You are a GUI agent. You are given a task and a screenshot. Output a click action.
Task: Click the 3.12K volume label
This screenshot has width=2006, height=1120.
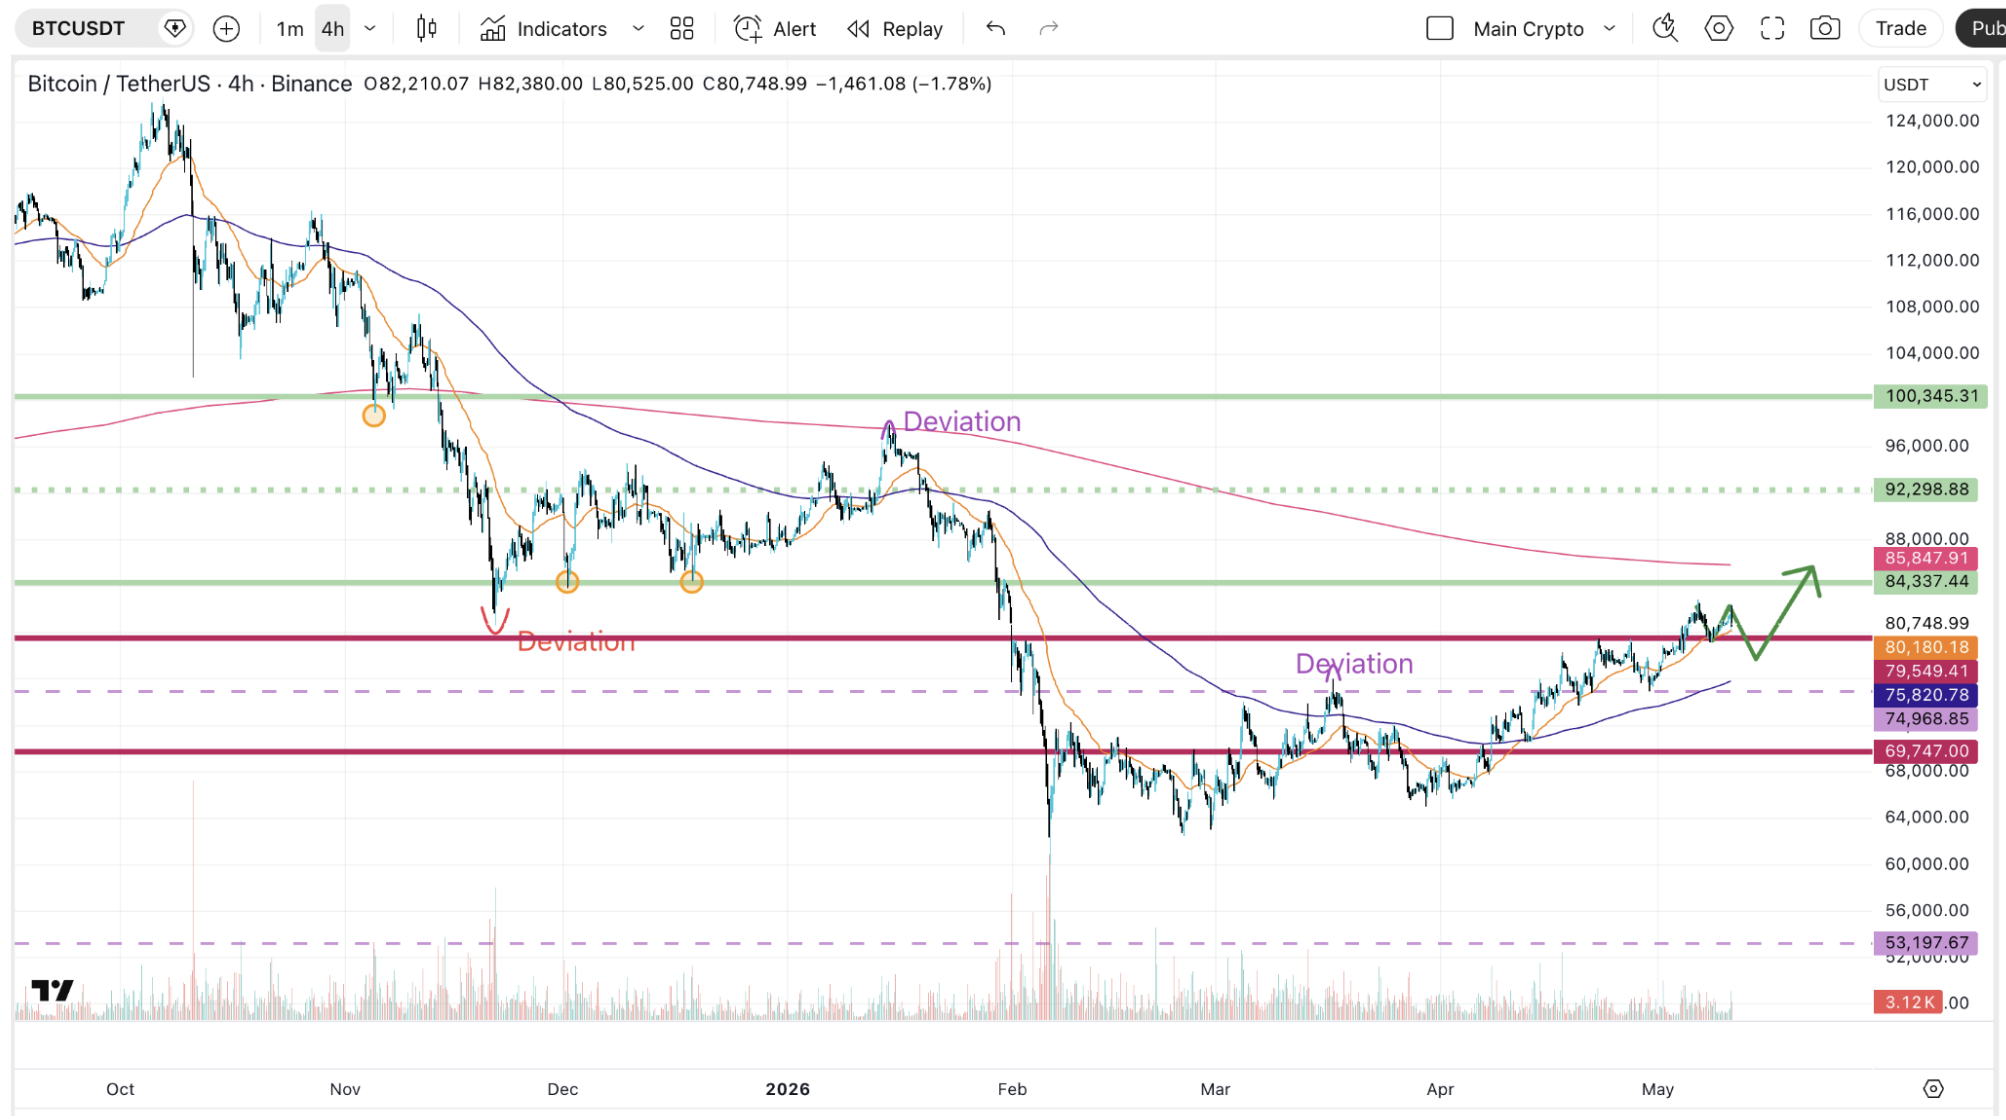1908,1002
